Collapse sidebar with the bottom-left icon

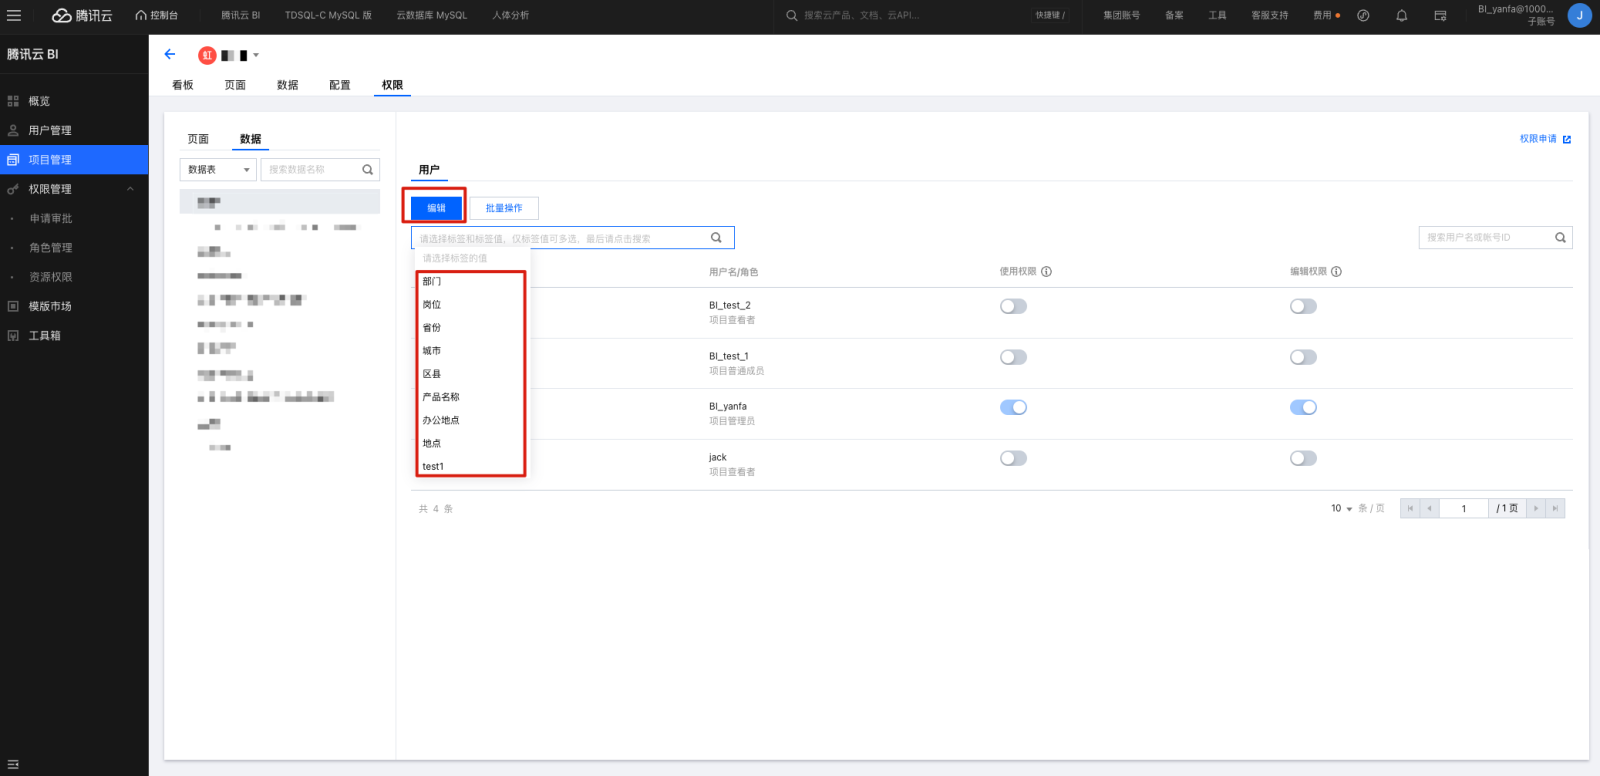click(x=13, y=764)
